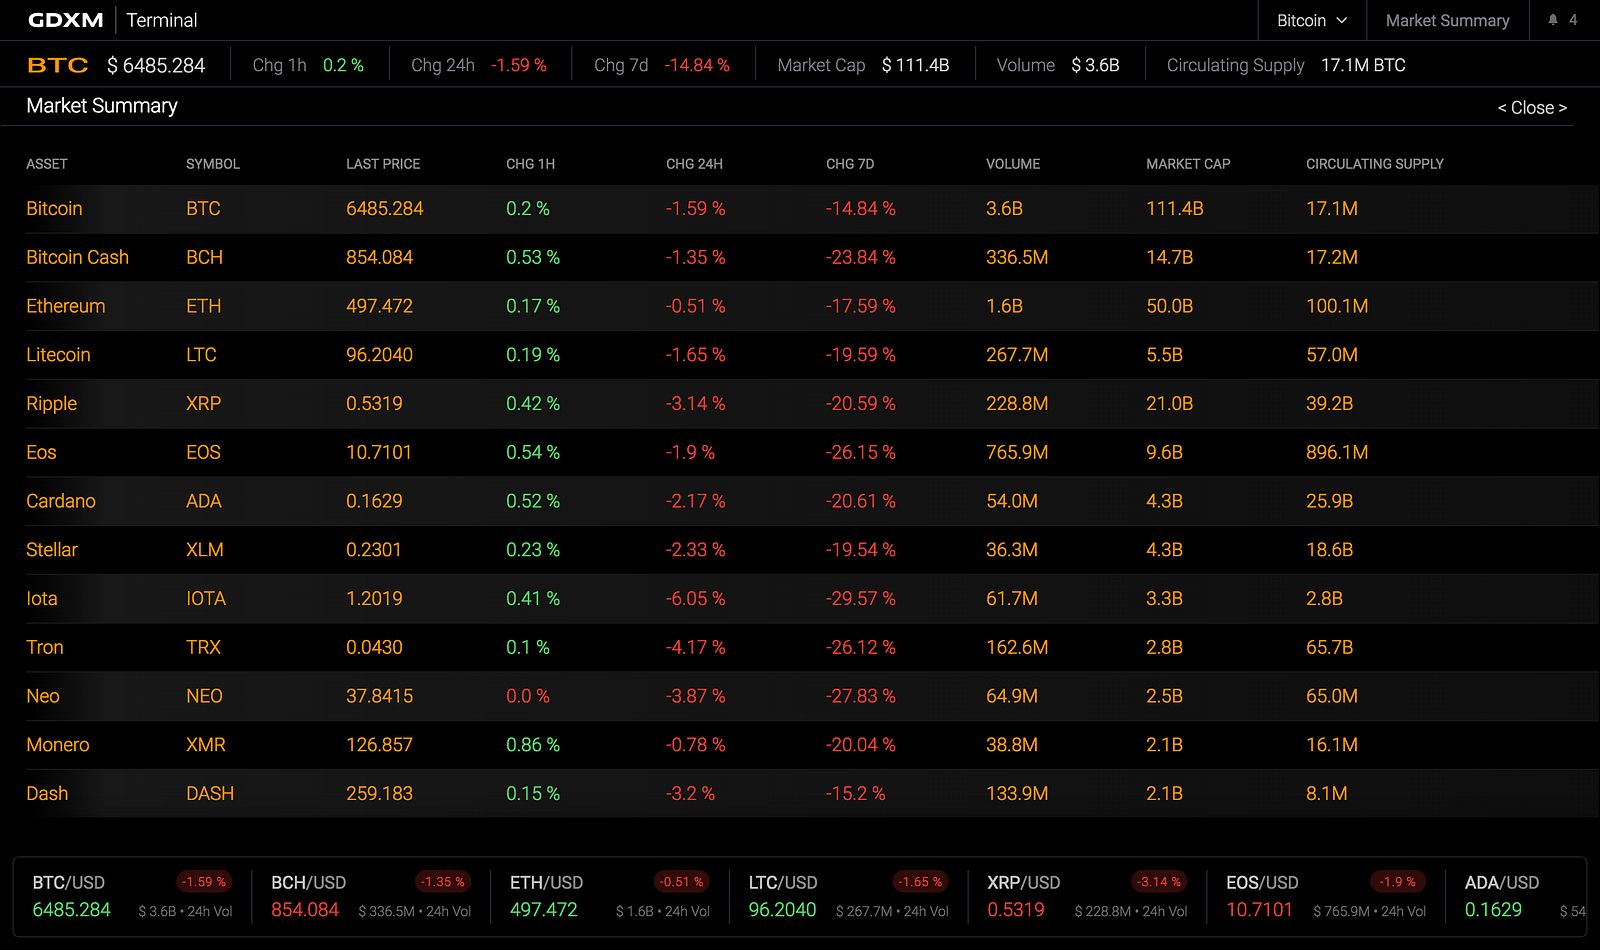Open the LTC/USD ticker card

pos(849,897)
